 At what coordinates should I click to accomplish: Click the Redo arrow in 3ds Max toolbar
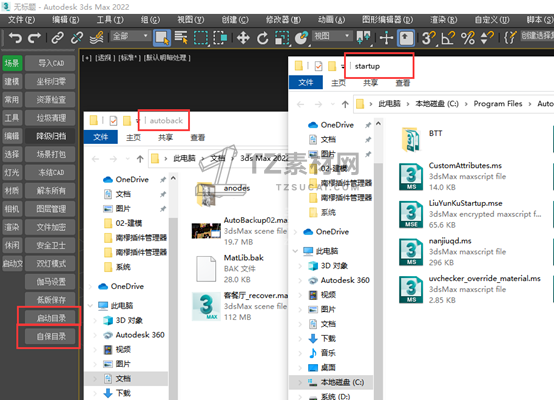click(34, 37)
